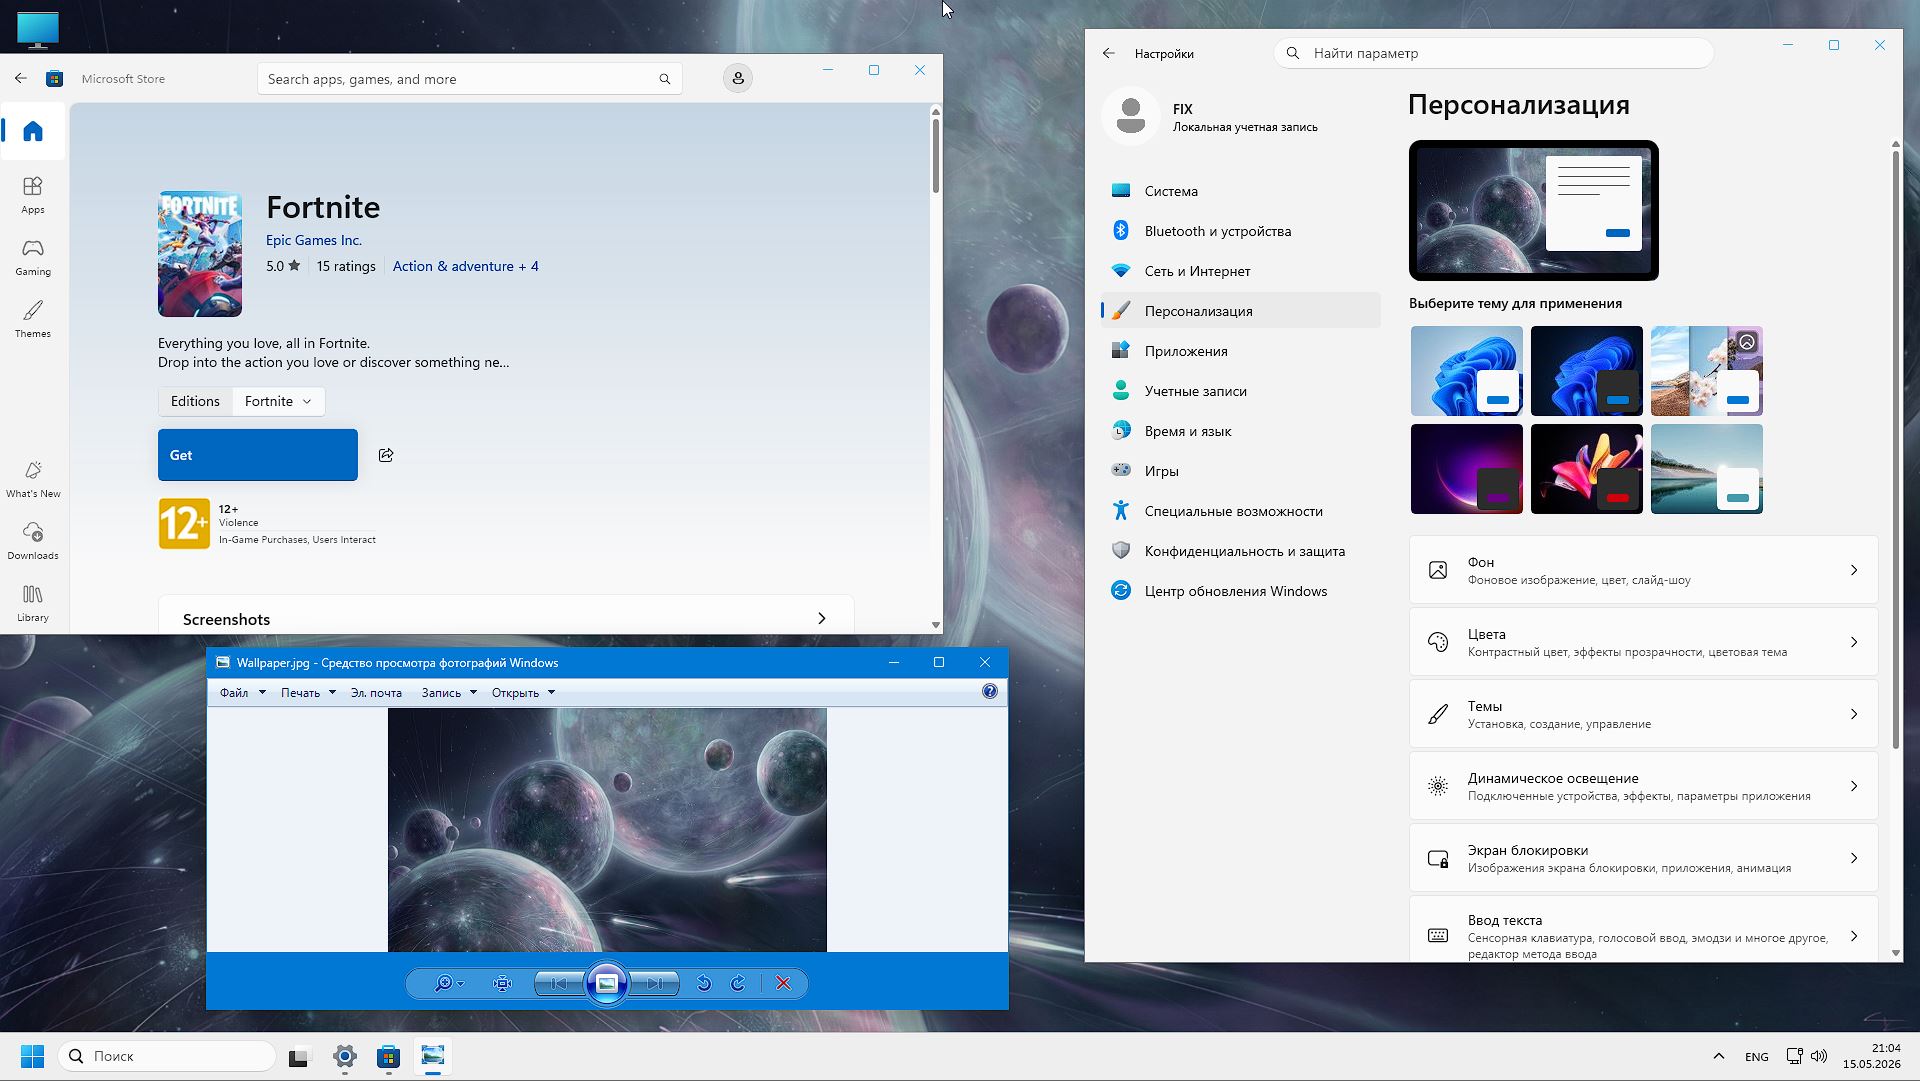Open the Печать menu dropdown

308,693
